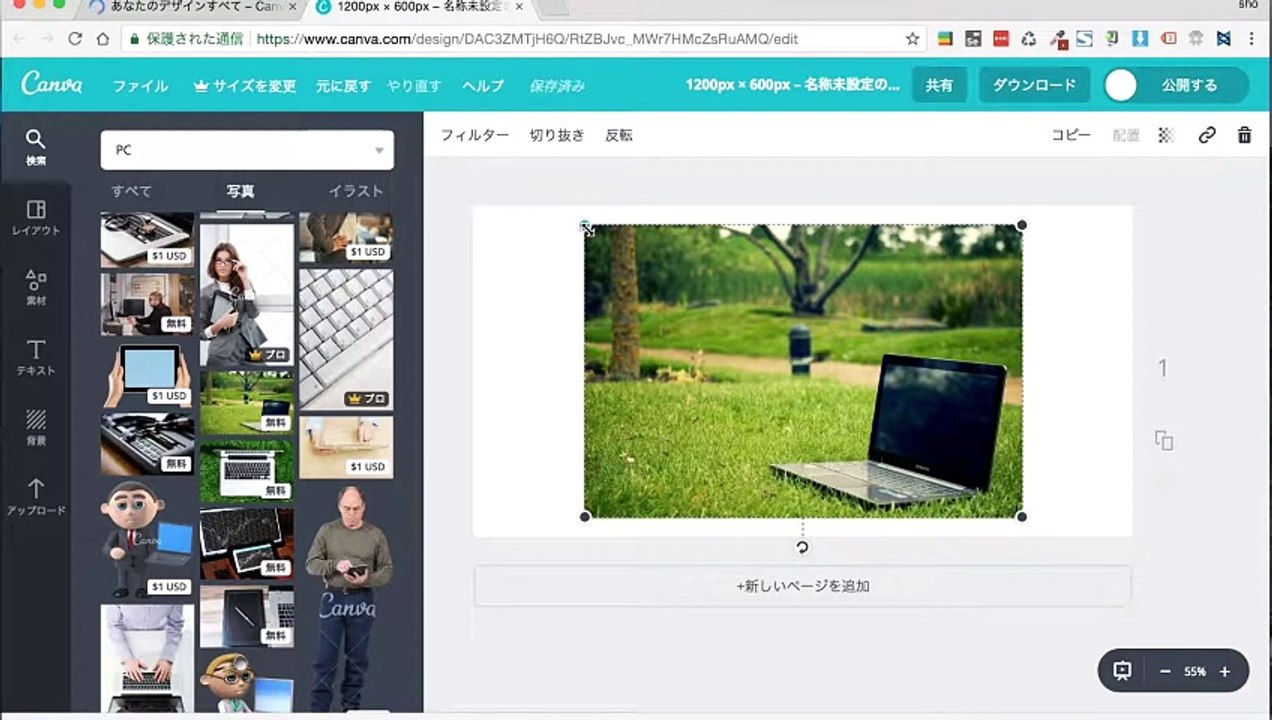Screen dimensions: 1272x720
Task: Click the link icon in the toolbar
Action: [x=1207, y=135]
